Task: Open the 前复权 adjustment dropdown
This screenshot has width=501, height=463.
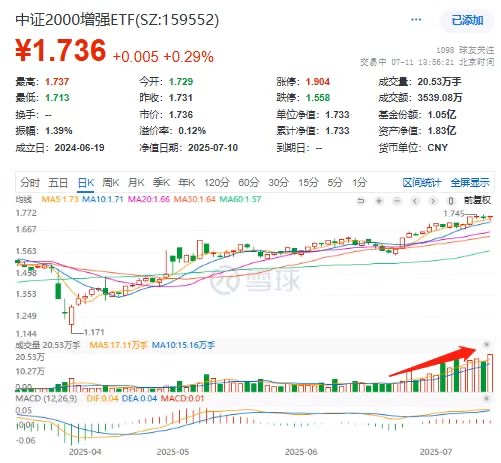Action: [x=477, y=200]
